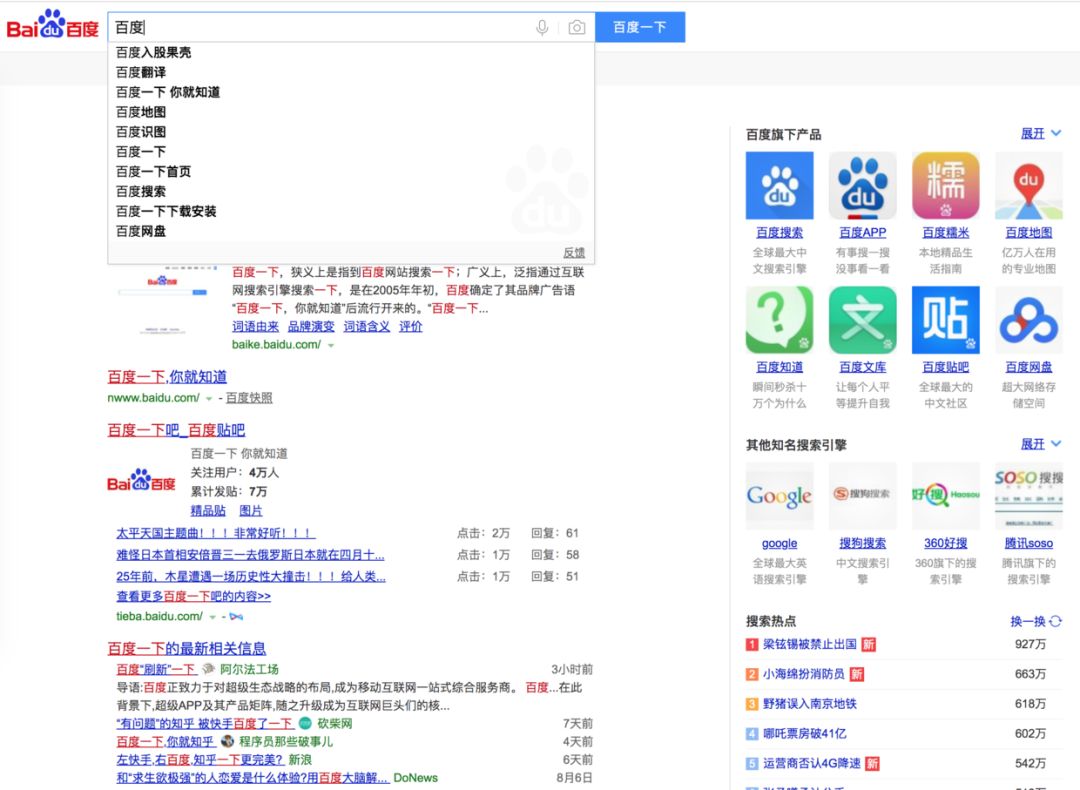Open the 品牌演变 link
Viewport: 1080px width, 790px height.
311,326
